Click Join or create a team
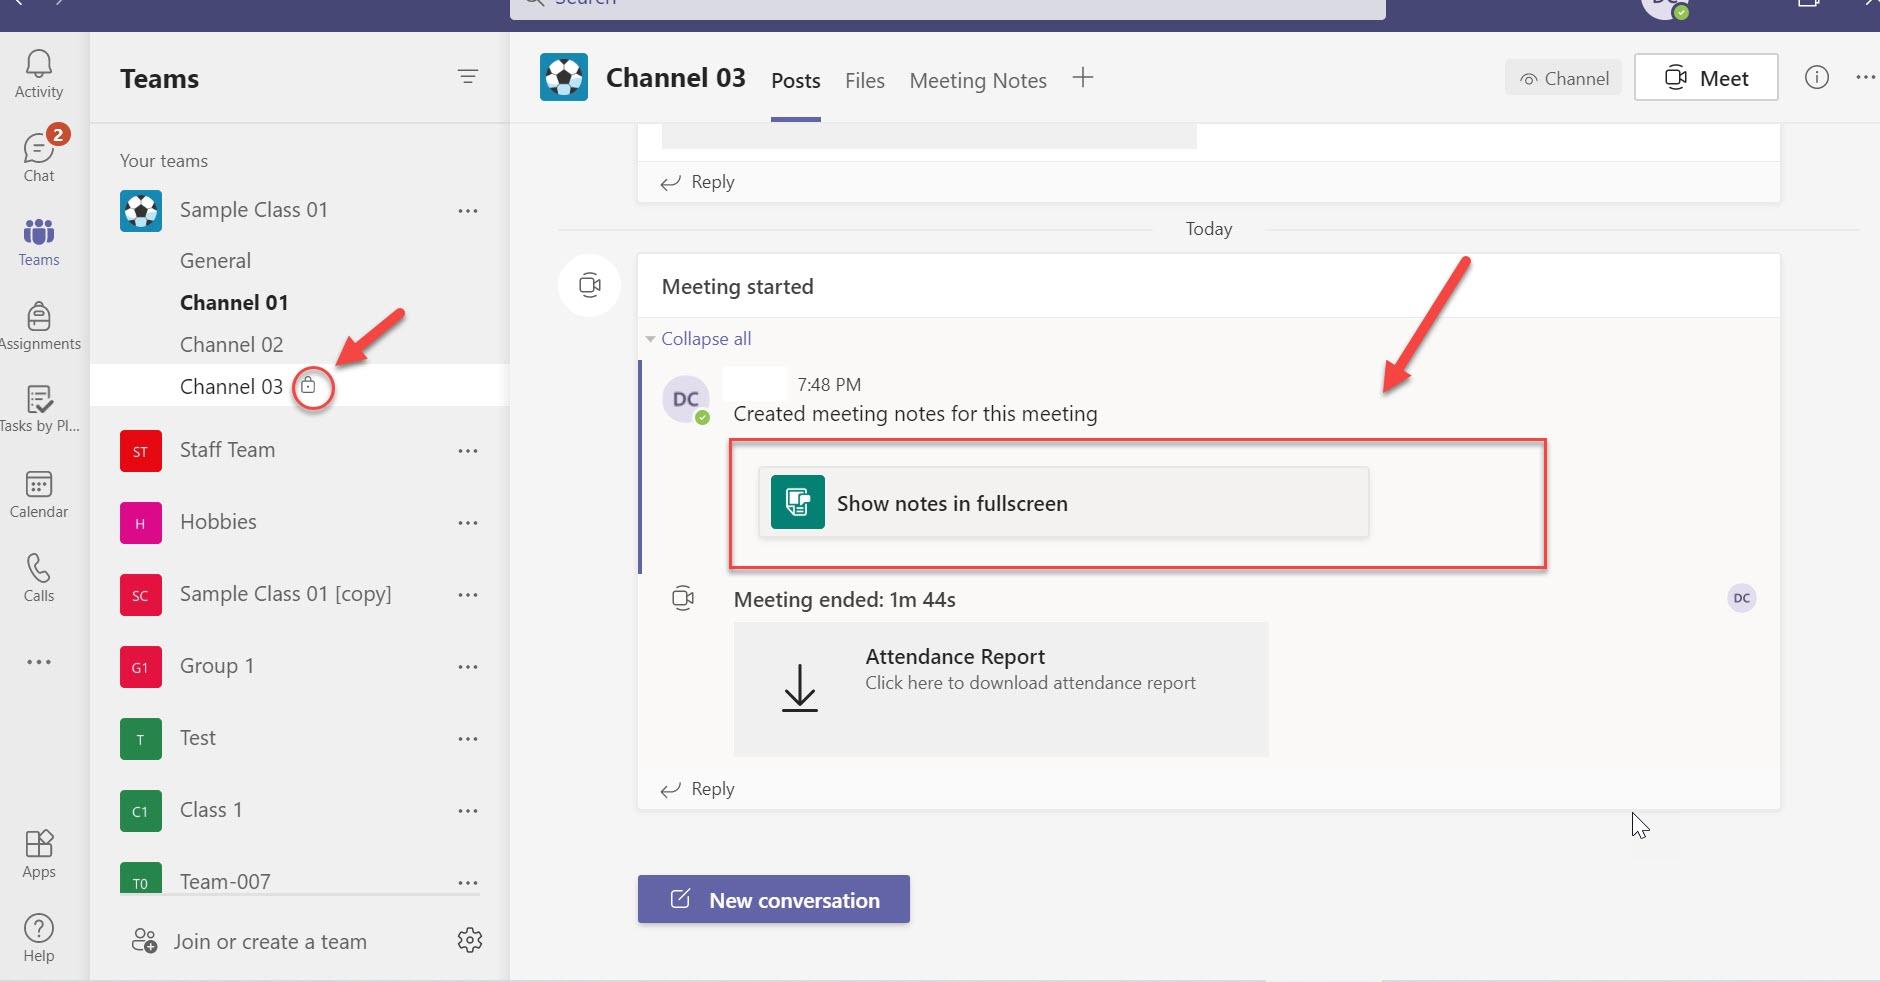 [x=250, y=942]
